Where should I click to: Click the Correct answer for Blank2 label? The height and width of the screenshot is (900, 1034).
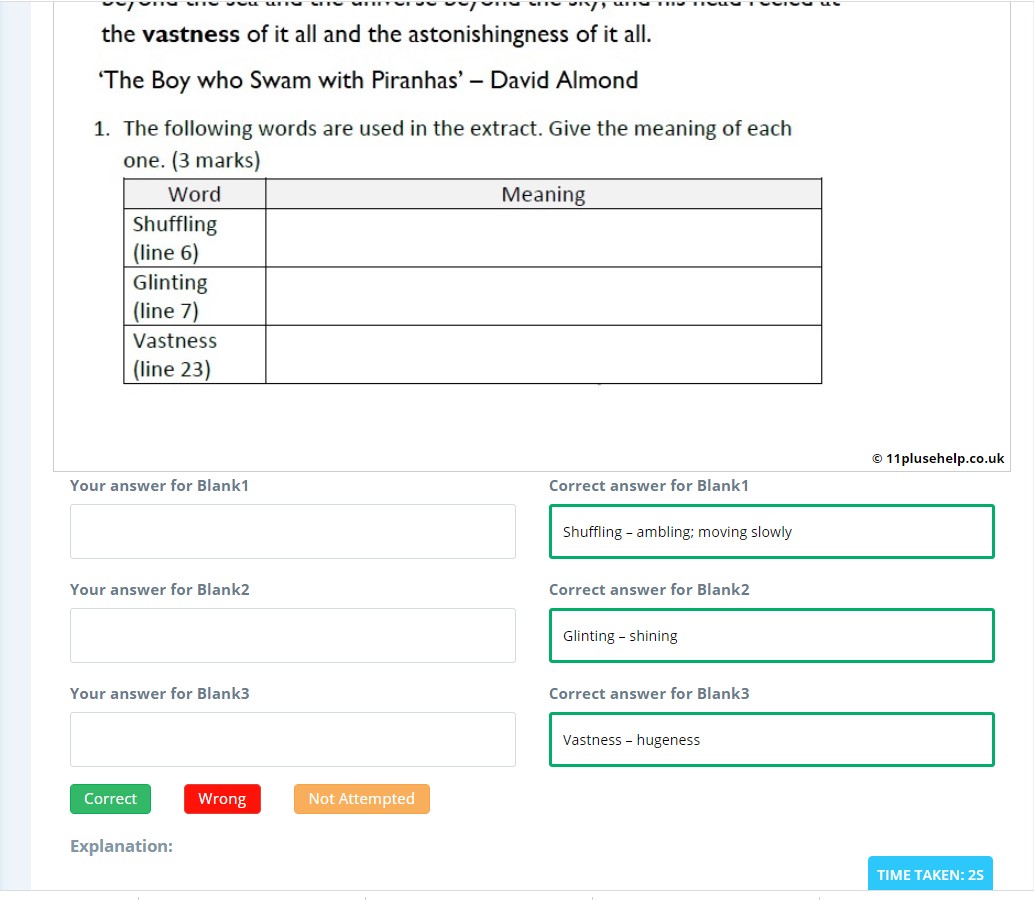pos(648,589)
